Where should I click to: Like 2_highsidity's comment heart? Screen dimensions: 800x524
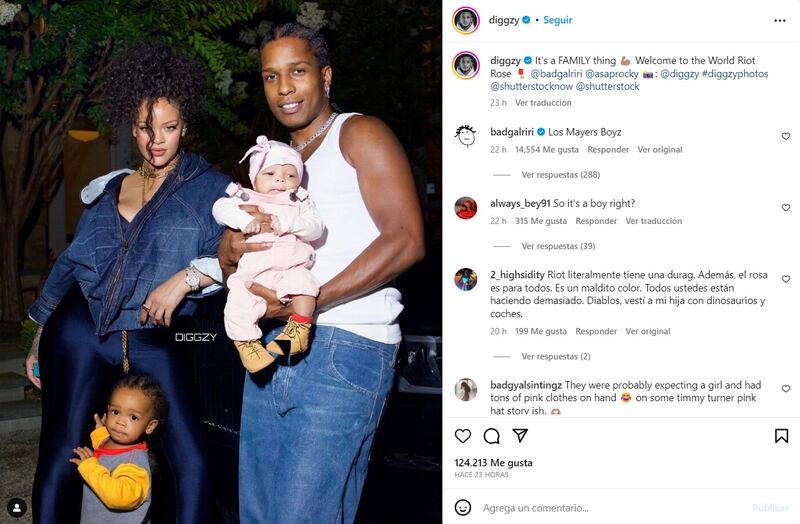(786, 279)
